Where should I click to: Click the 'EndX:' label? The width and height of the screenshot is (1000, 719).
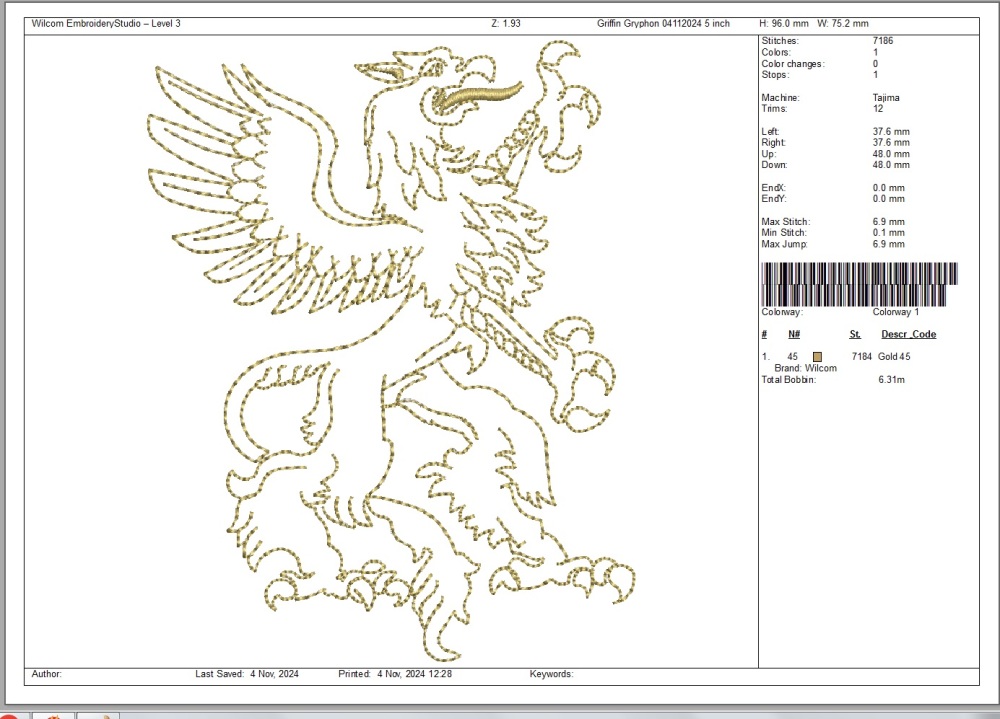click(x=774, y=188)
